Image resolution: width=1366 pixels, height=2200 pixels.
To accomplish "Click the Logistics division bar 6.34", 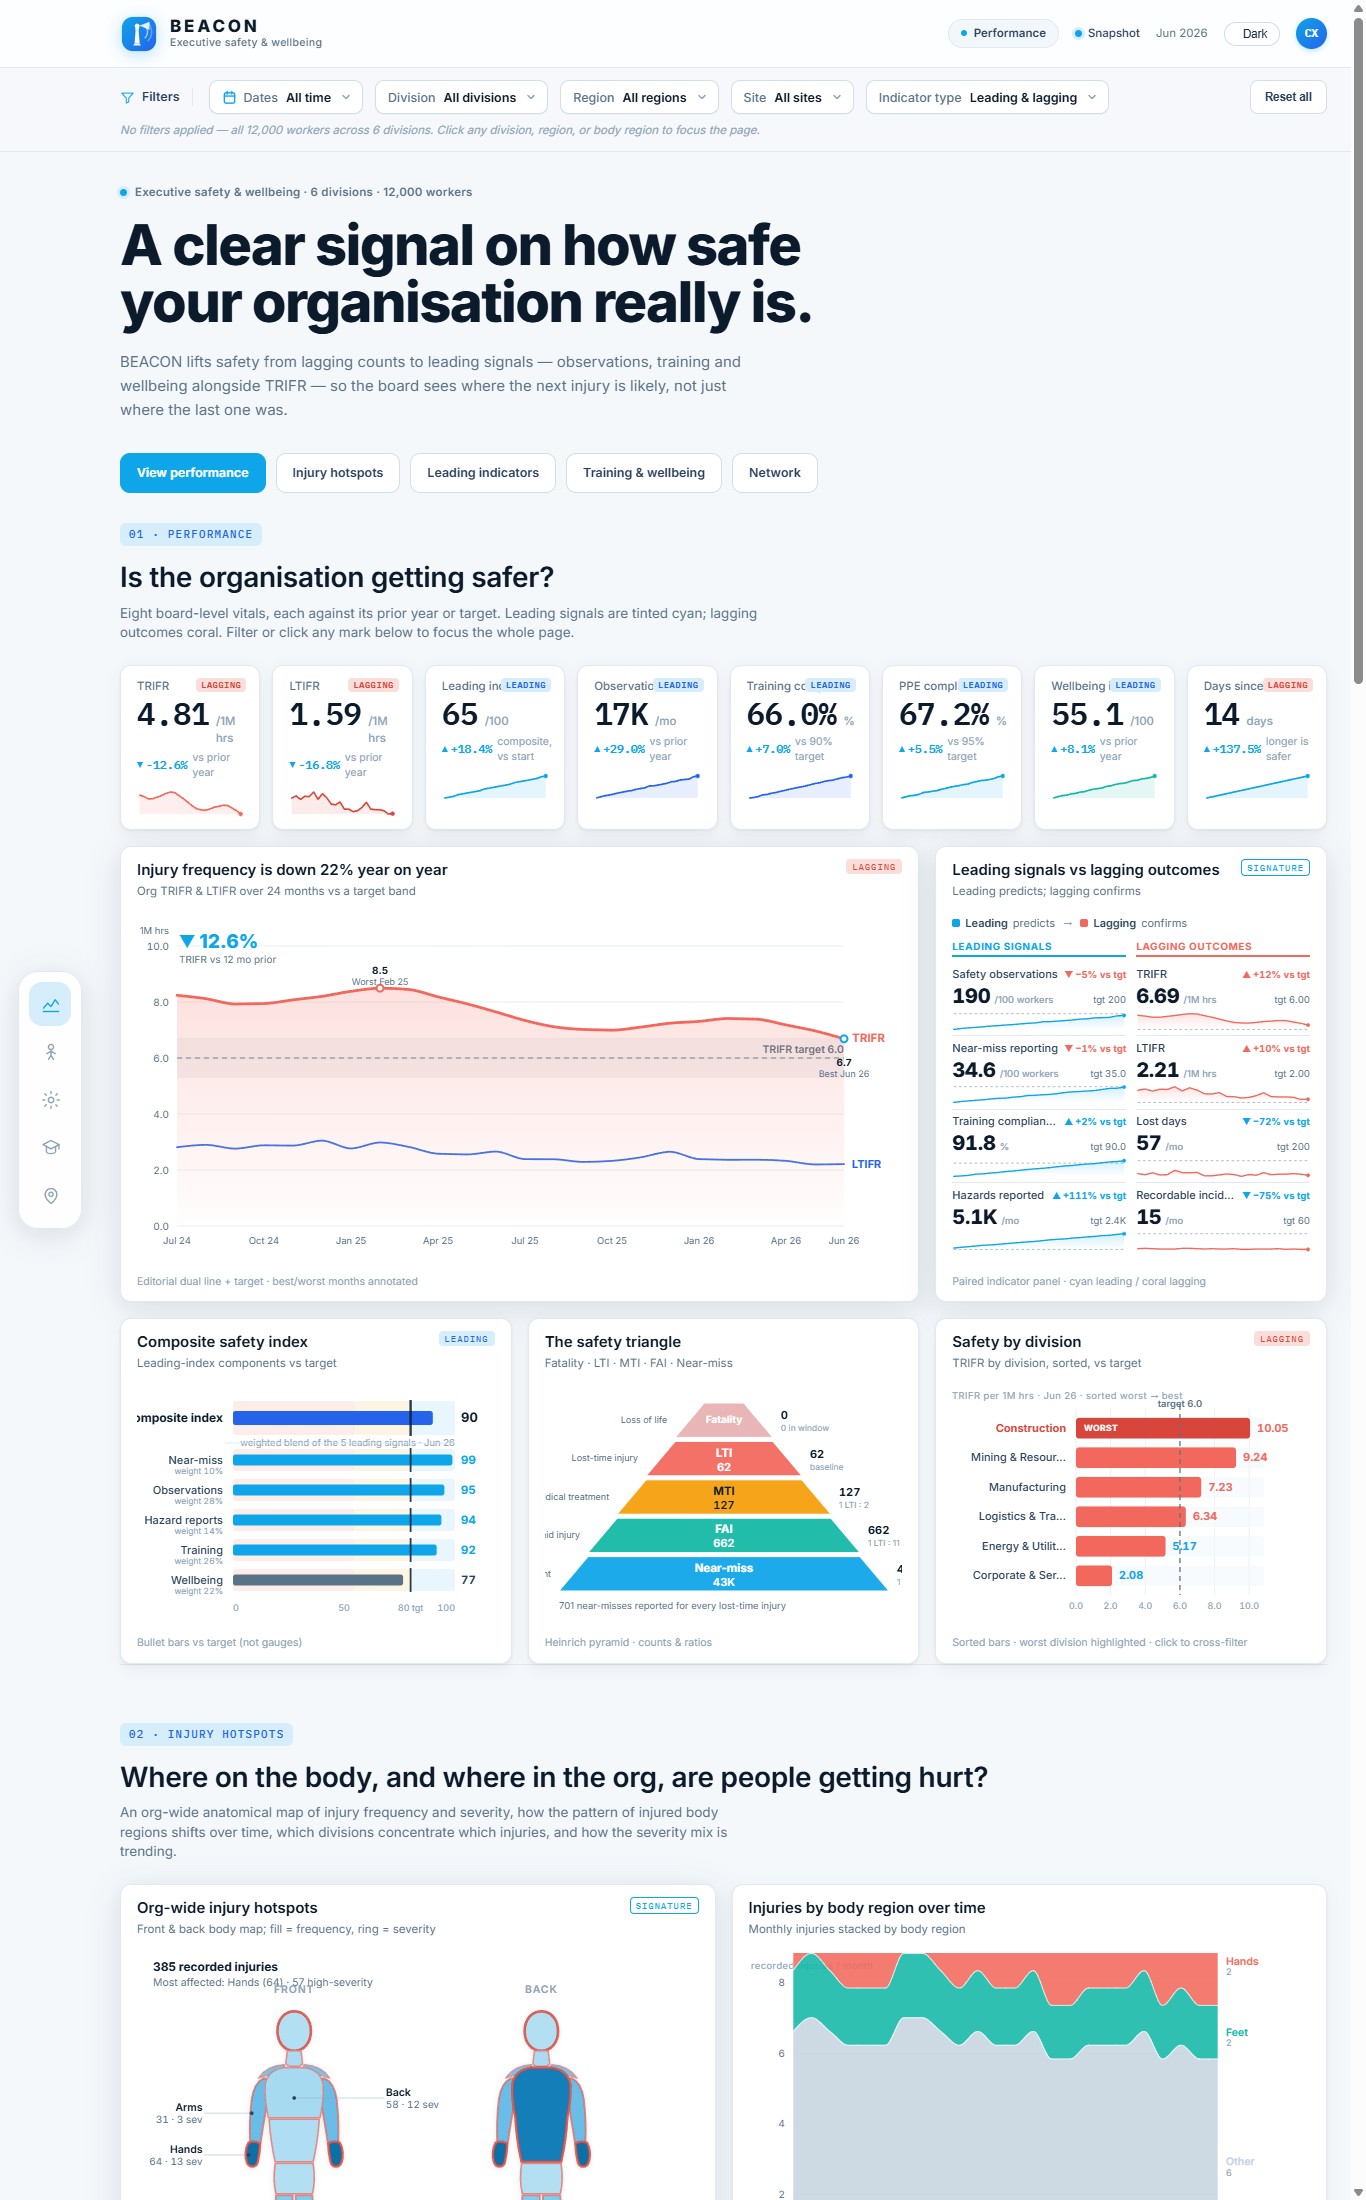I will (x=1131, y=1516).
